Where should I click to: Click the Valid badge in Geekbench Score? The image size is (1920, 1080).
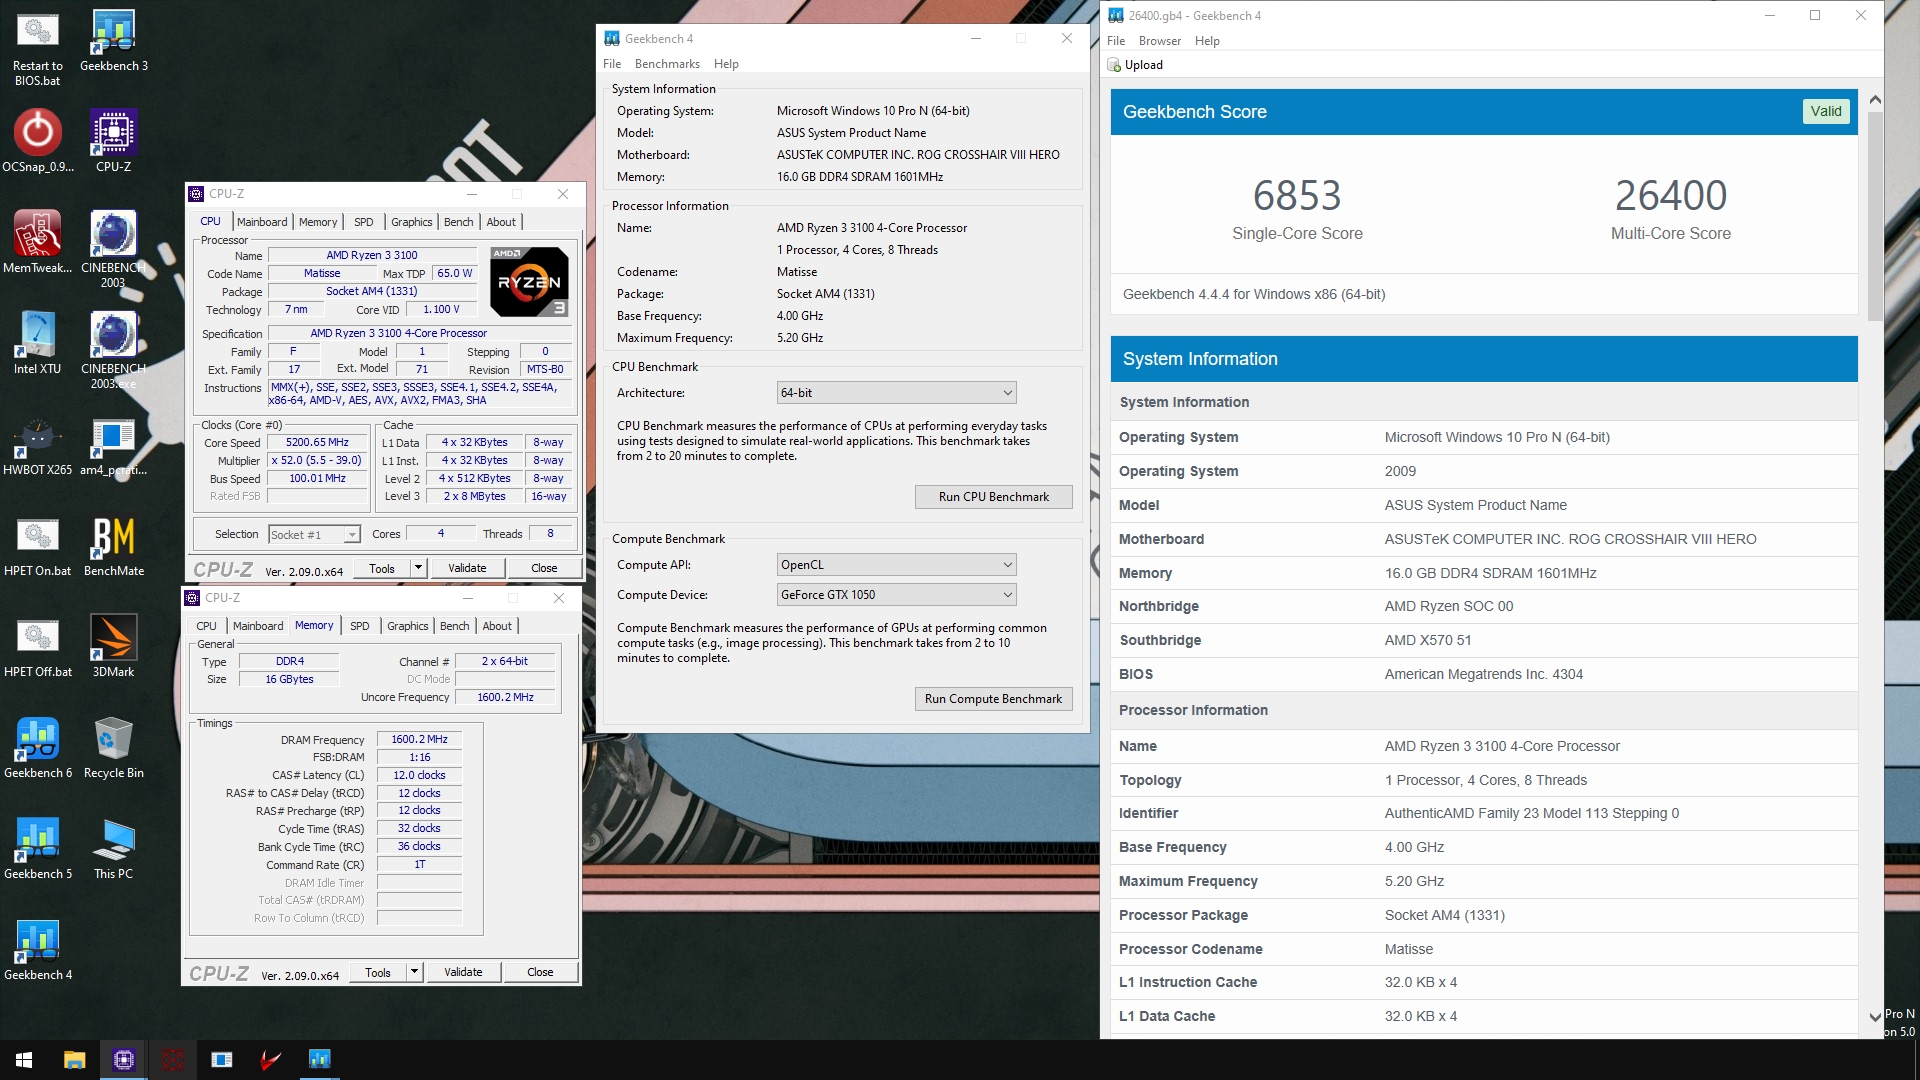[1826, 112]
